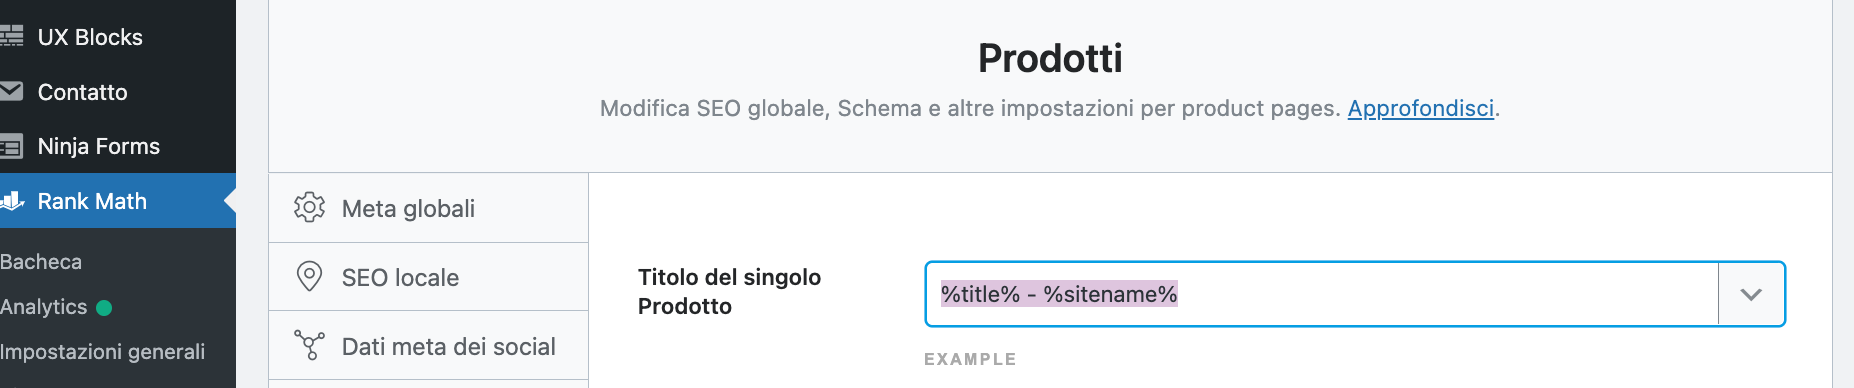Click the SEO locale map pin icon
Image resolution: width=1854 pixels, height=388 pixels.
[309, 277]
